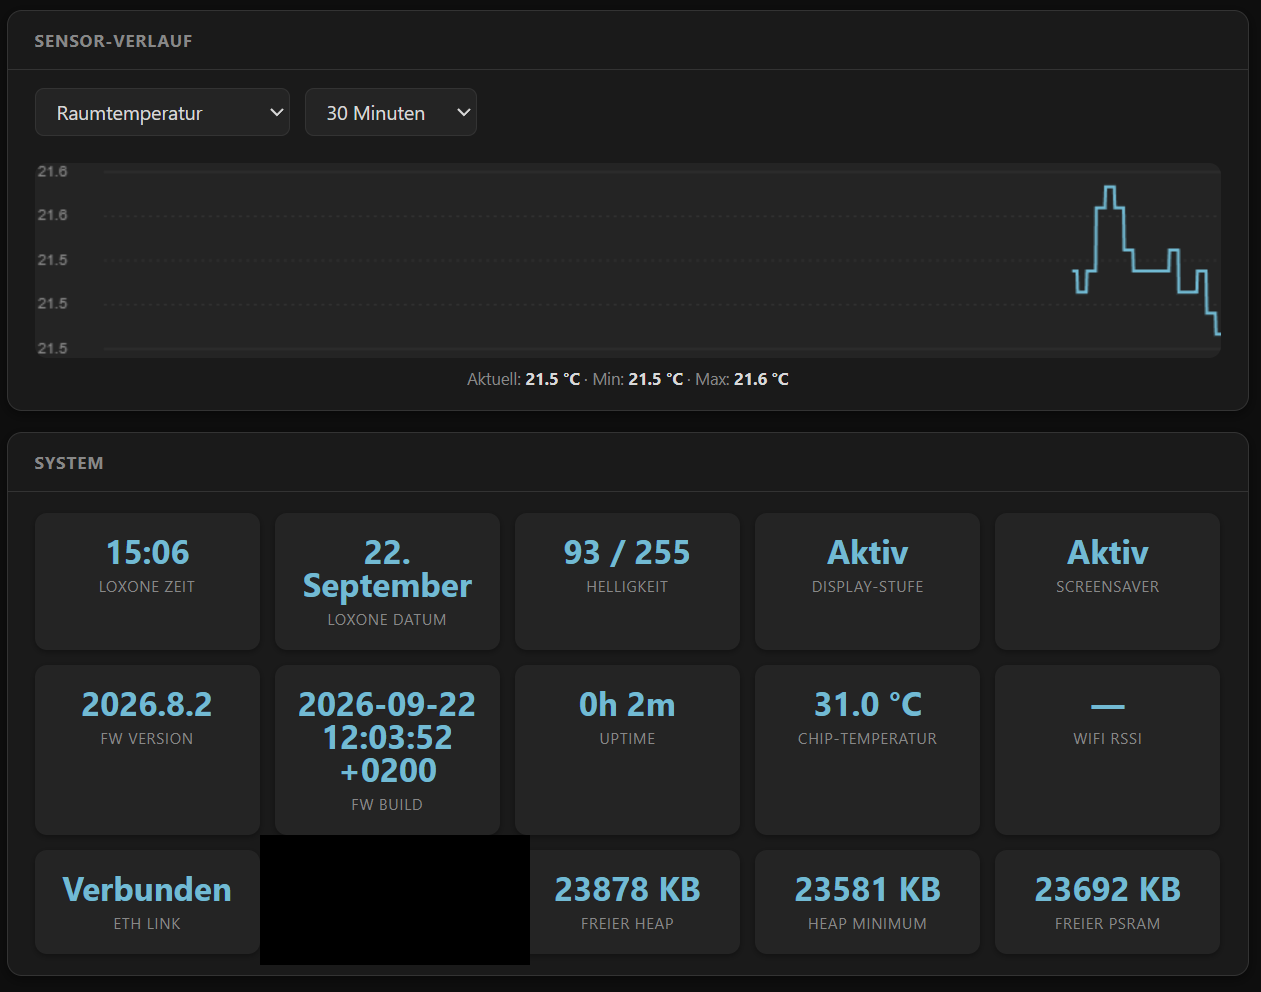Click the 15:06 Loxone Zeit value
Screen dimensions: 1261x992
(x=147, y=552)
